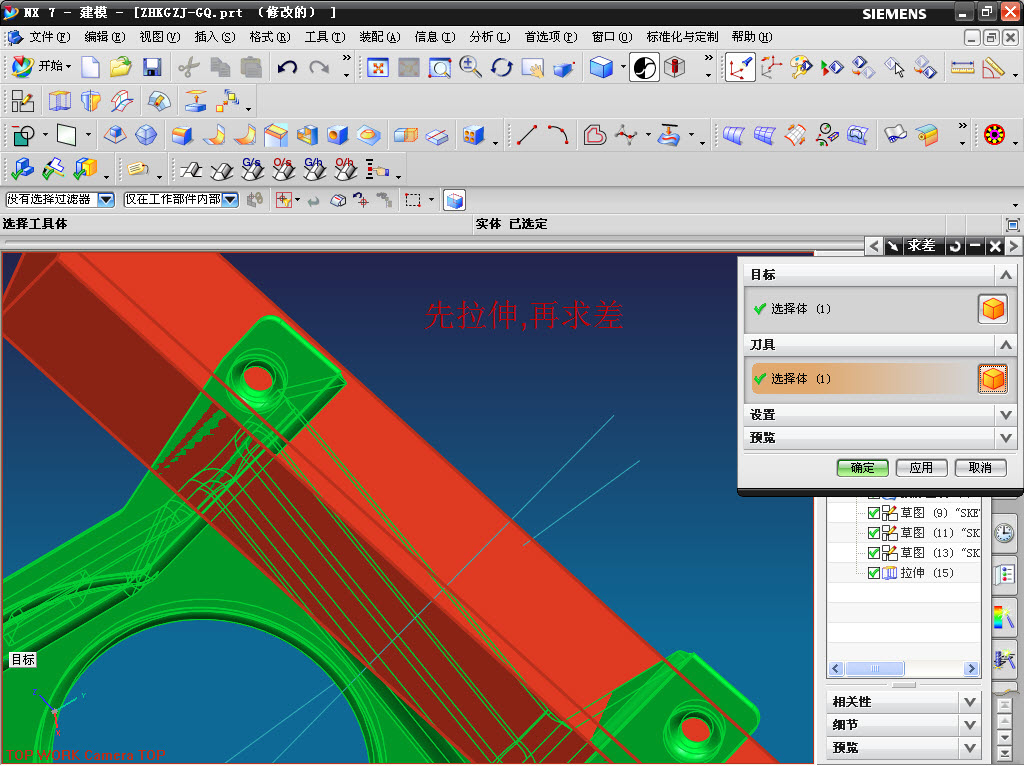The image size is (1024, 766).
Task: Click the navigator scroll right arrow
Action: pos(971,669)
